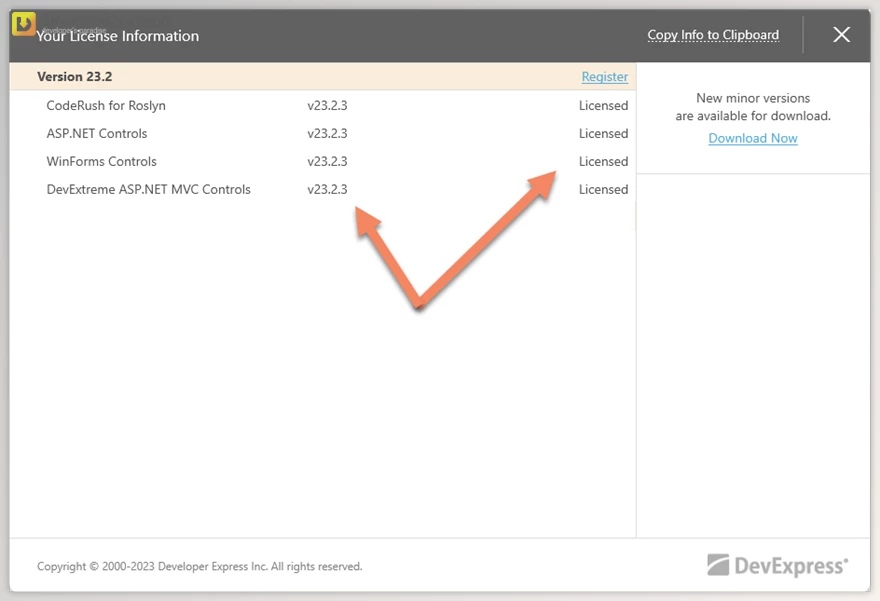Select CodeRush for Roslyn product name
The width and height of the screenshot is (880, 601).
click(106, 106)
